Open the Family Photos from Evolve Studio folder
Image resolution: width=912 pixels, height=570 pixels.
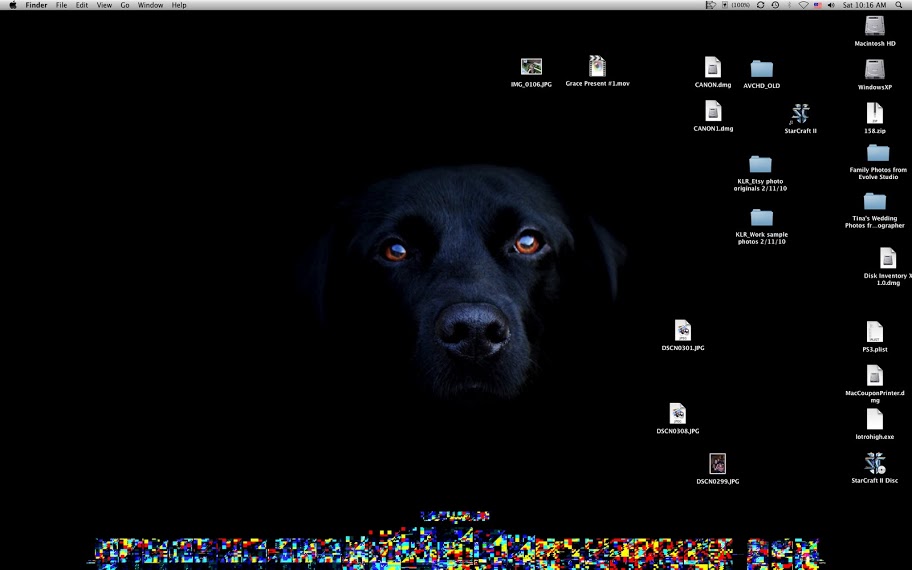pos(877,153)
